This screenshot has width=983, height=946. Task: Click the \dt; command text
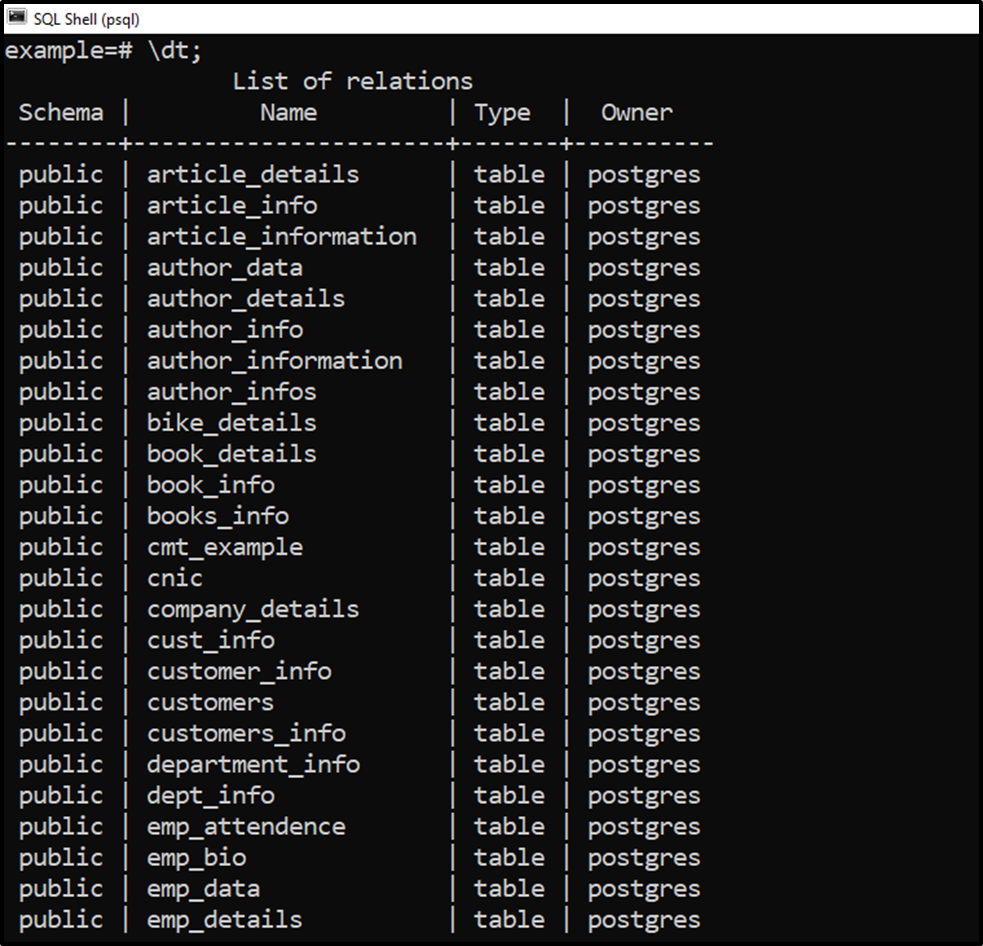175,51
